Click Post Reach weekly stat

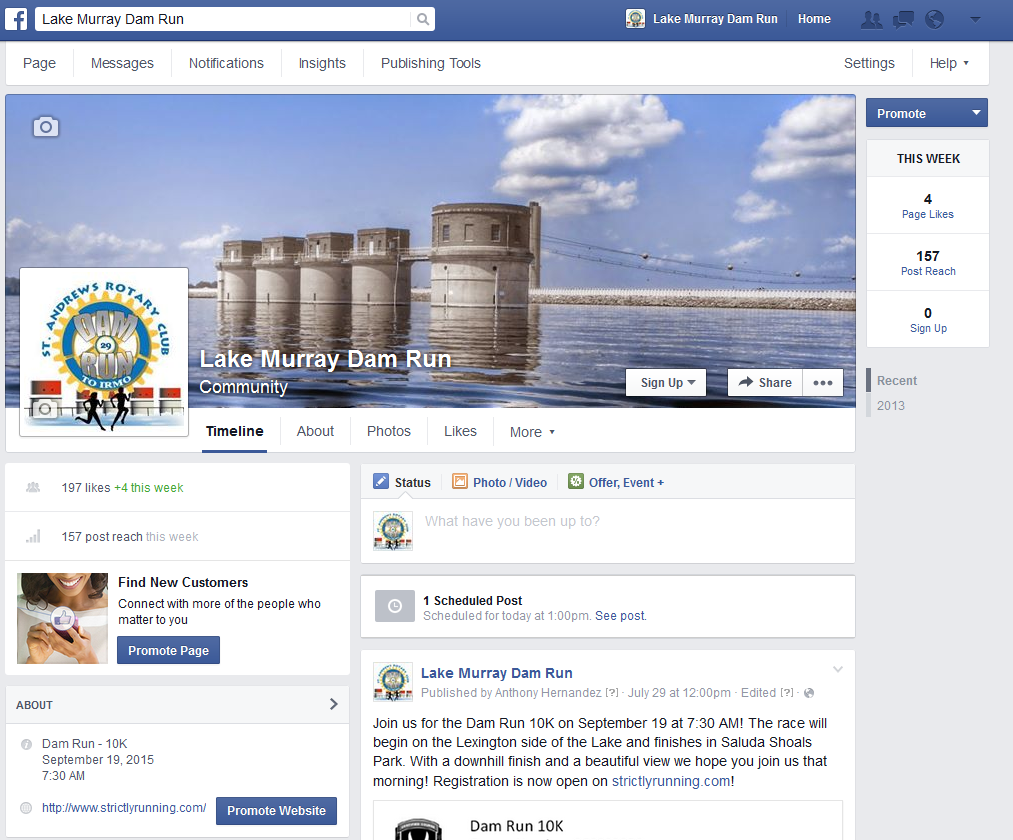click(928, 262)
